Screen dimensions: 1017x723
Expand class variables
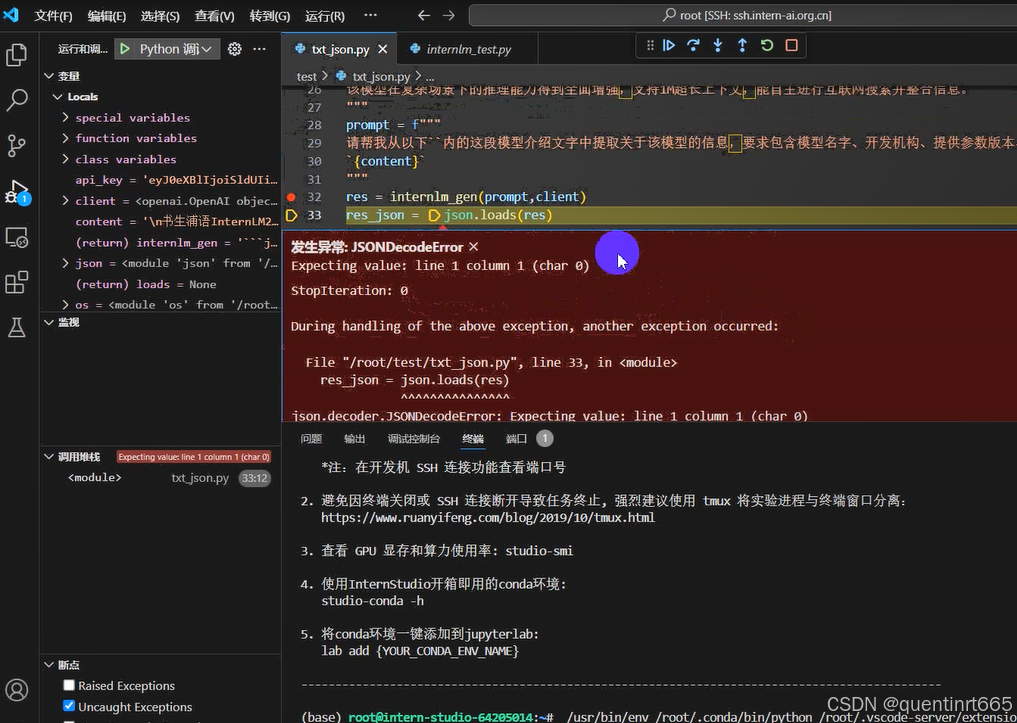(x=65, y=159)
